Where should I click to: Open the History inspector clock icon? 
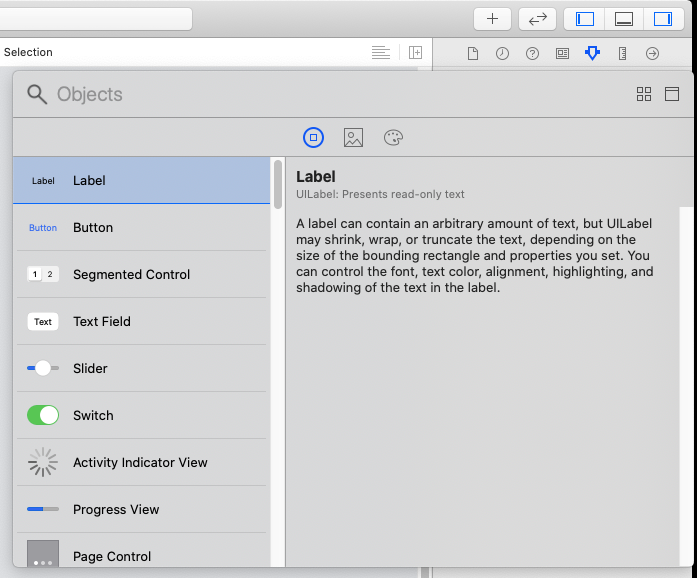tap(502, 53)
